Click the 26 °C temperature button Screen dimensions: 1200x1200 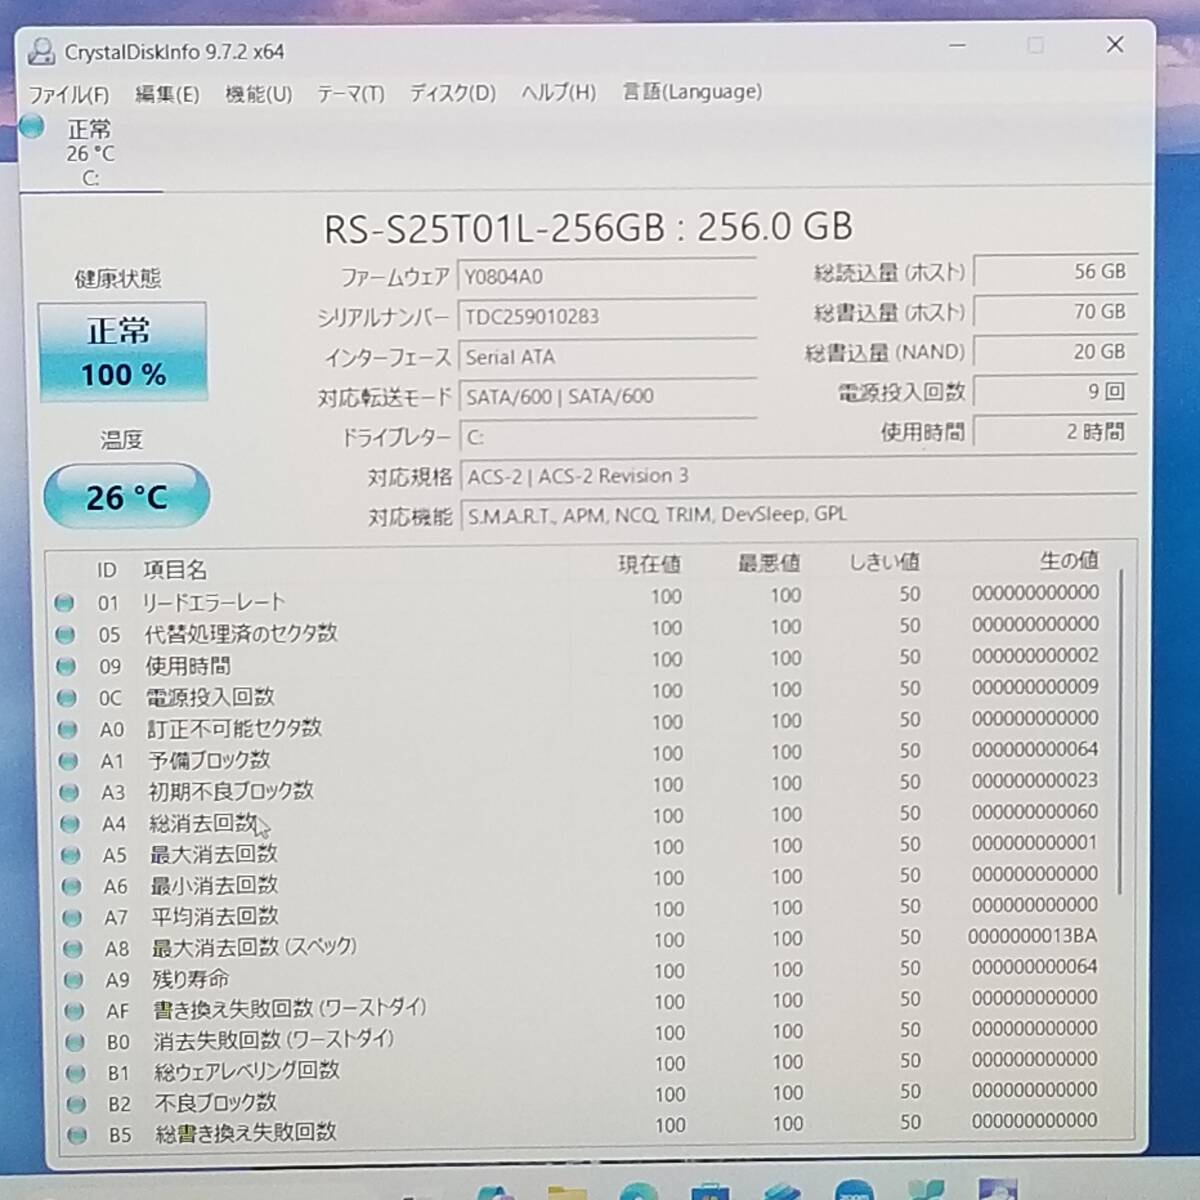click(x=126, y=496)
